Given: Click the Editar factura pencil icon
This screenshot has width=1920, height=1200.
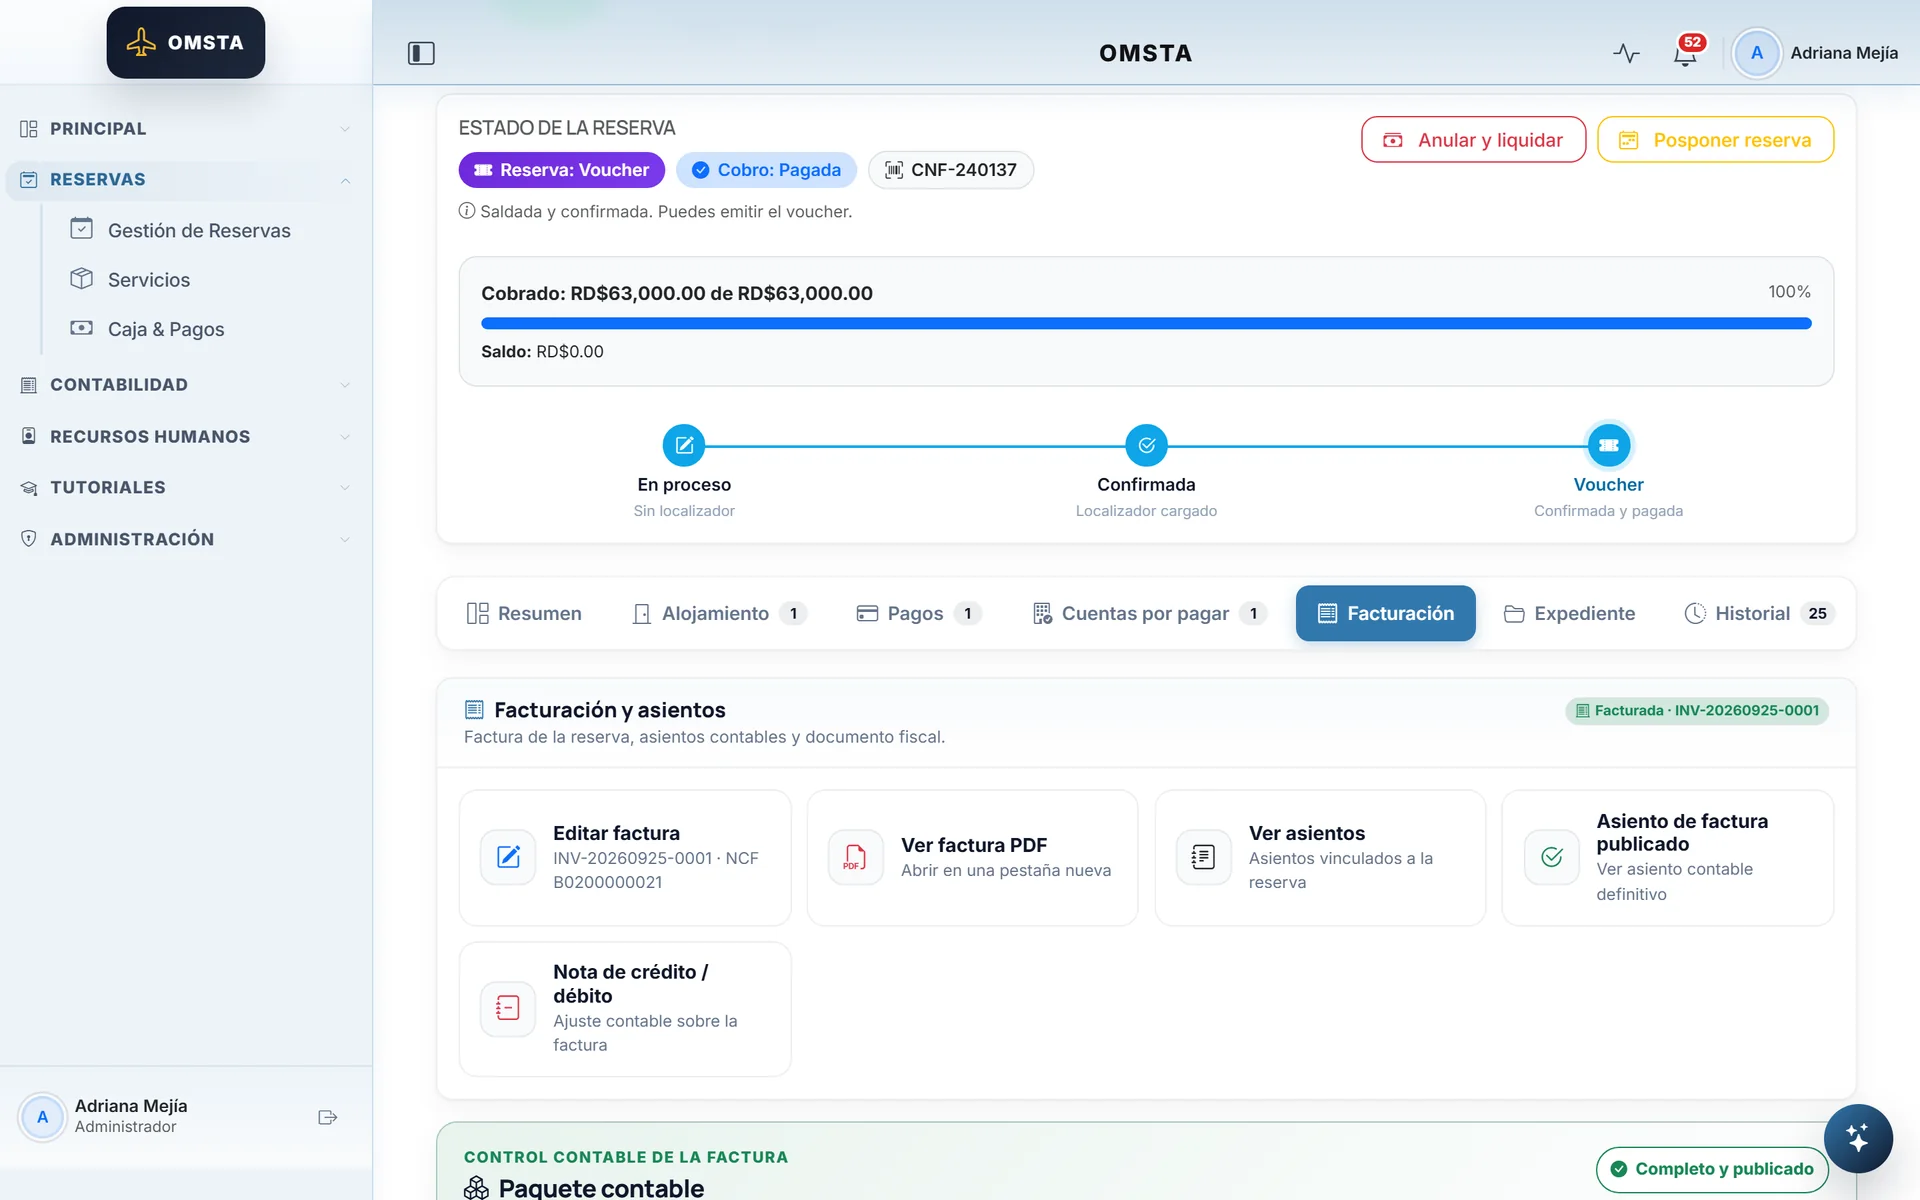Looking at the screenshot, I should coord(508,857).
